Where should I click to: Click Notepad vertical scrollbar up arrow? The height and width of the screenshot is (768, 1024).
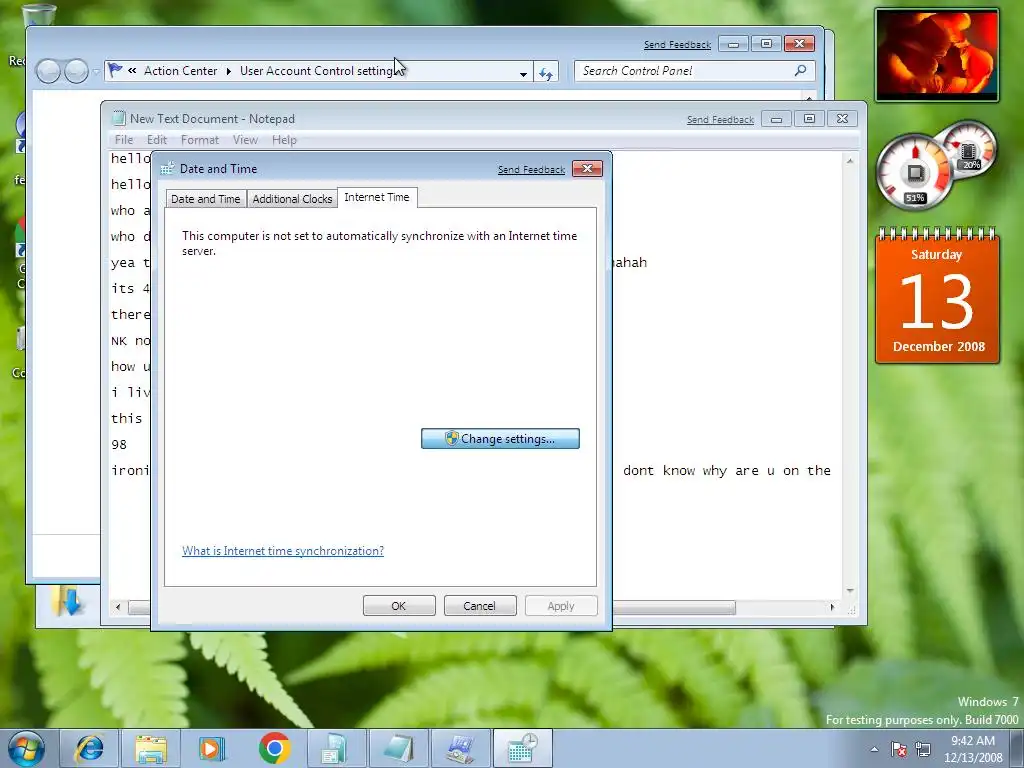[x=850, y=161]
